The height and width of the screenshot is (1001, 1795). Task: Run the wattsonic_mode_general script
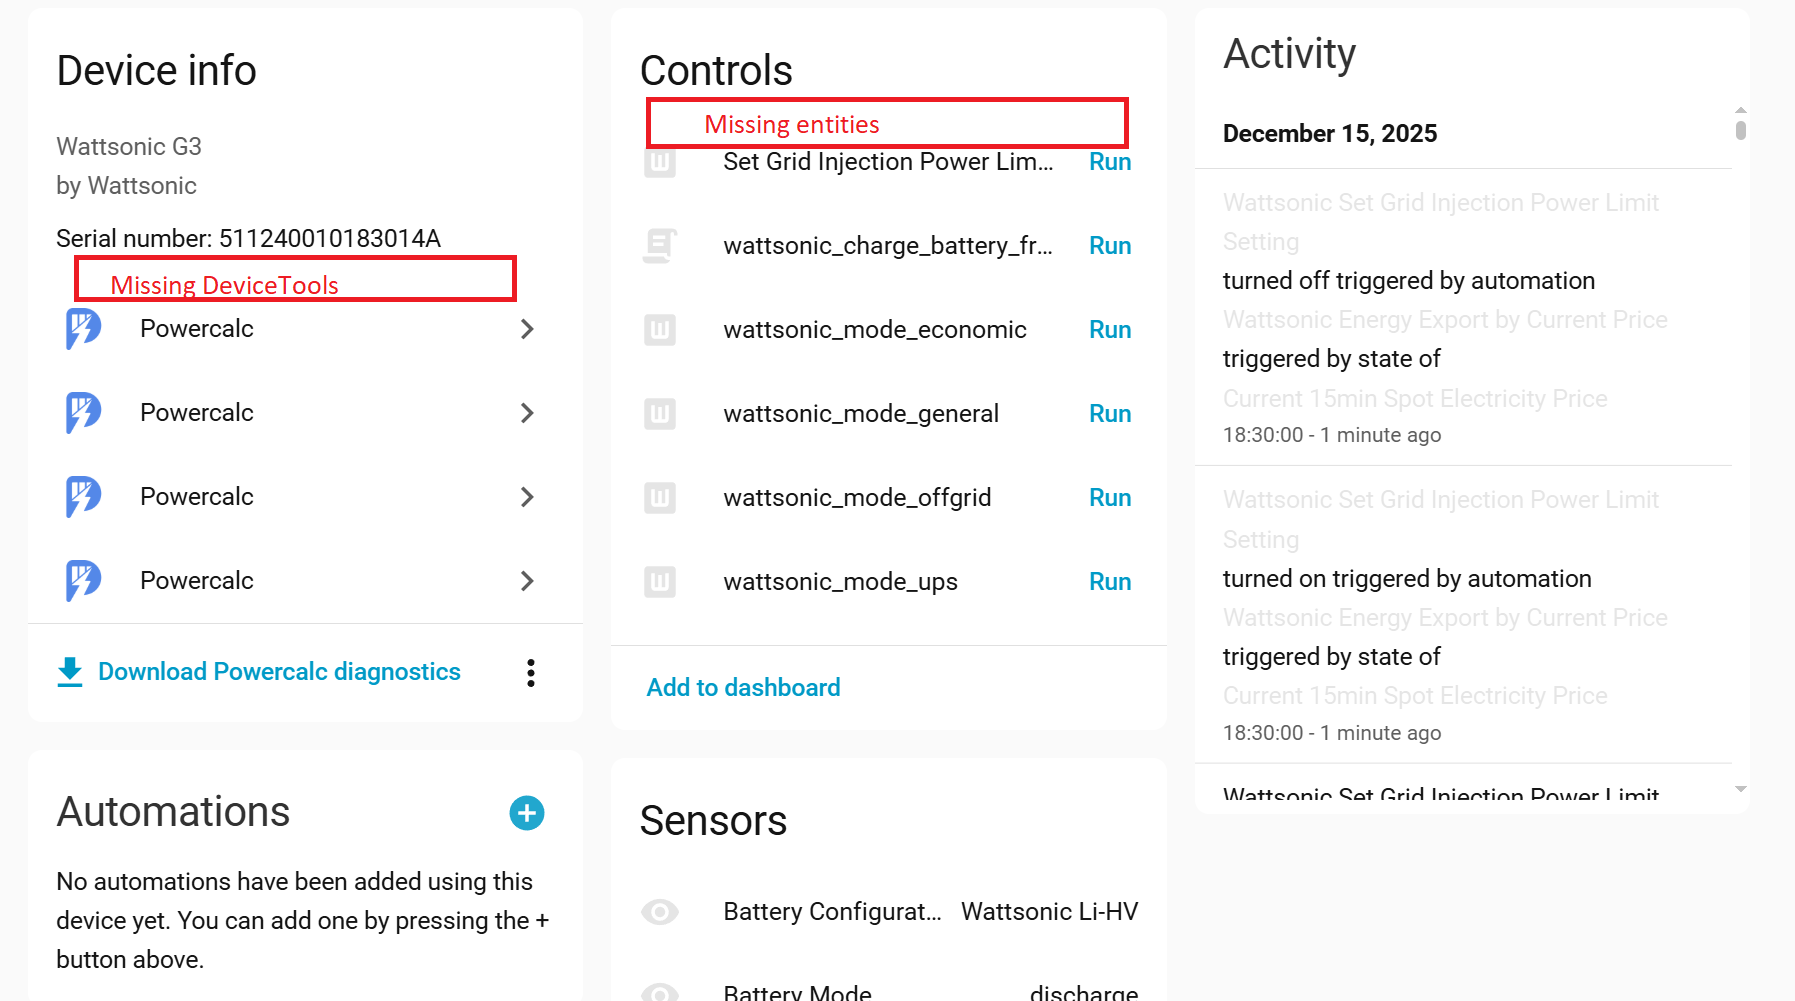pyautogui.click(x=1109, y=414)
